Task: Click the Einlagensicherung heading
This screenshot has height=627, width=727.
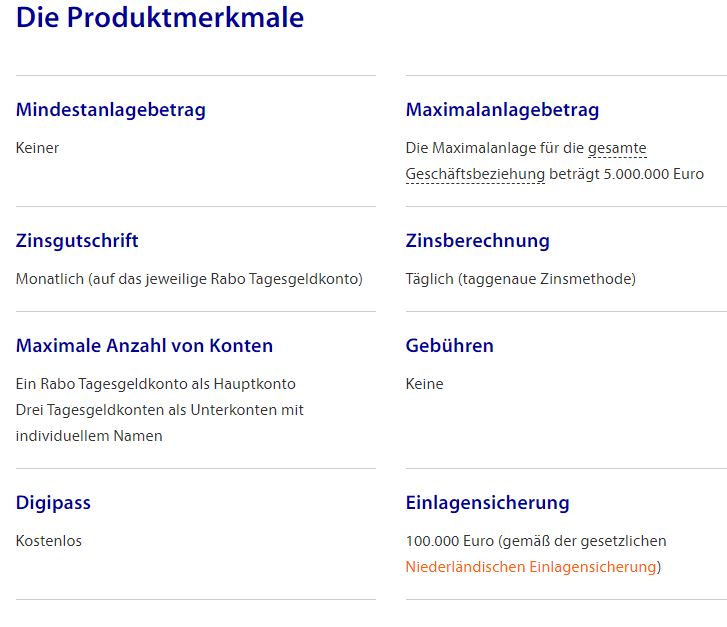Action: 487,503
